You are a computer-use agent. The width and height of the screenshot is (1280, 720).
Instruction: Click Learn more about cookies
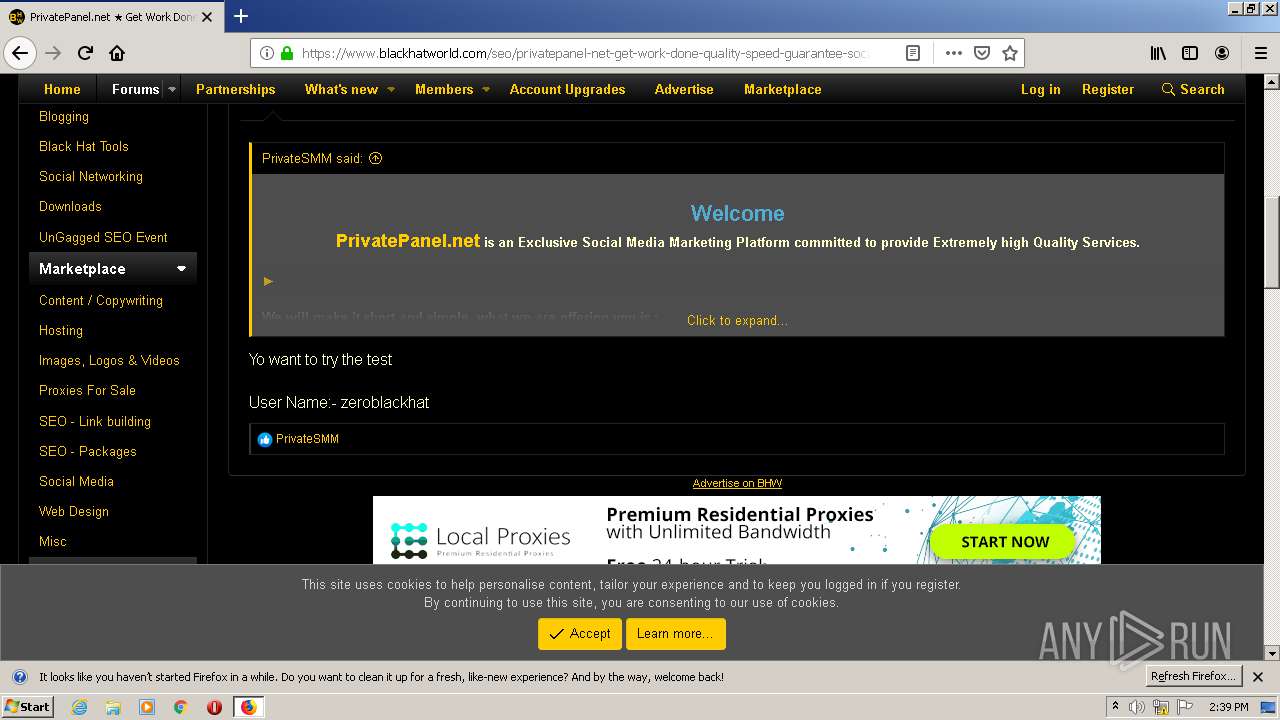point(675,634)
